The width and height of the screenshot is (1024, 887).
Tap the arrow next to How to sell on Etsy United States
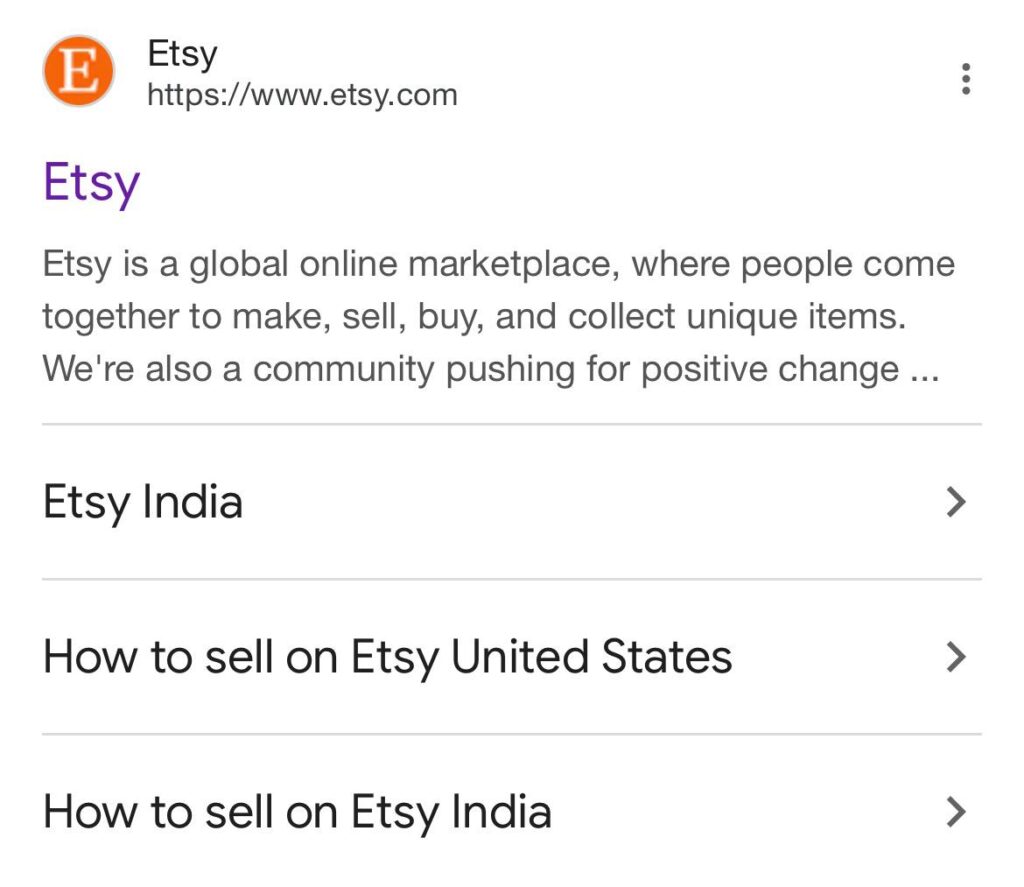tap(956, 657)
